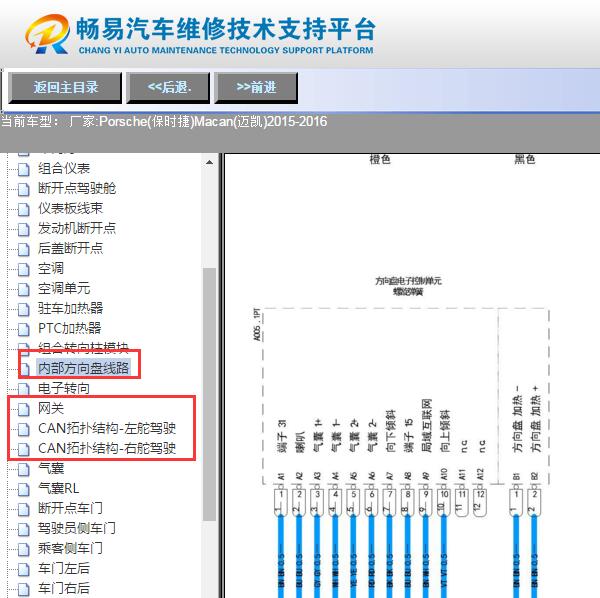Image resolution: width=600 pixels, height=598 pixels.
Task: Click the document icon beside 组合仪表
Action: tap(24, 169)
